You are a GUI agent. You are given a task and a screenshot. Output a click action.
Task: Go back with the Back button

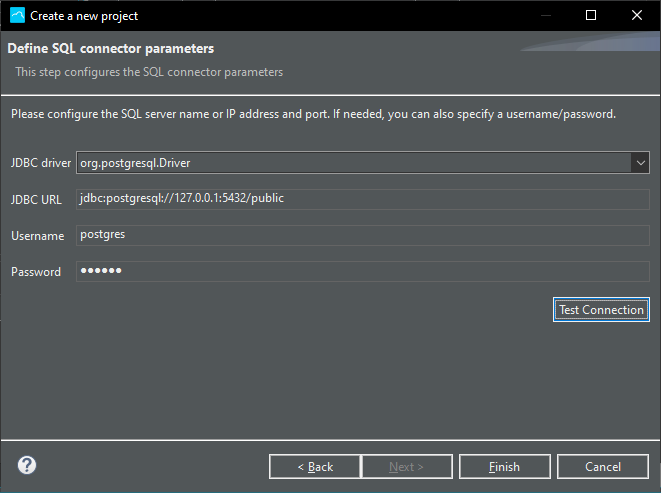(x=315, y=466)
